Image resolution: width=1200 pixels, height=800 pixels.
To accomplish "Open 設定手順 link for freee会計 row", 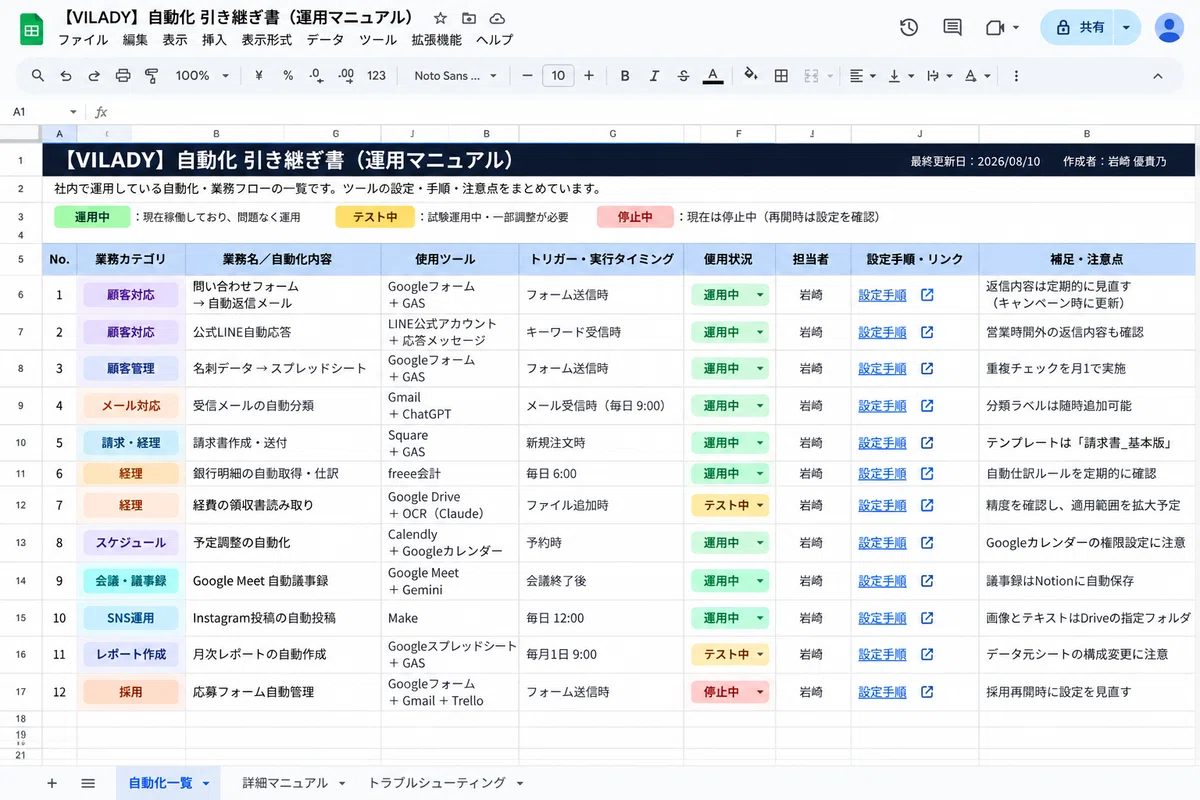I will click(x=882, y=473).
